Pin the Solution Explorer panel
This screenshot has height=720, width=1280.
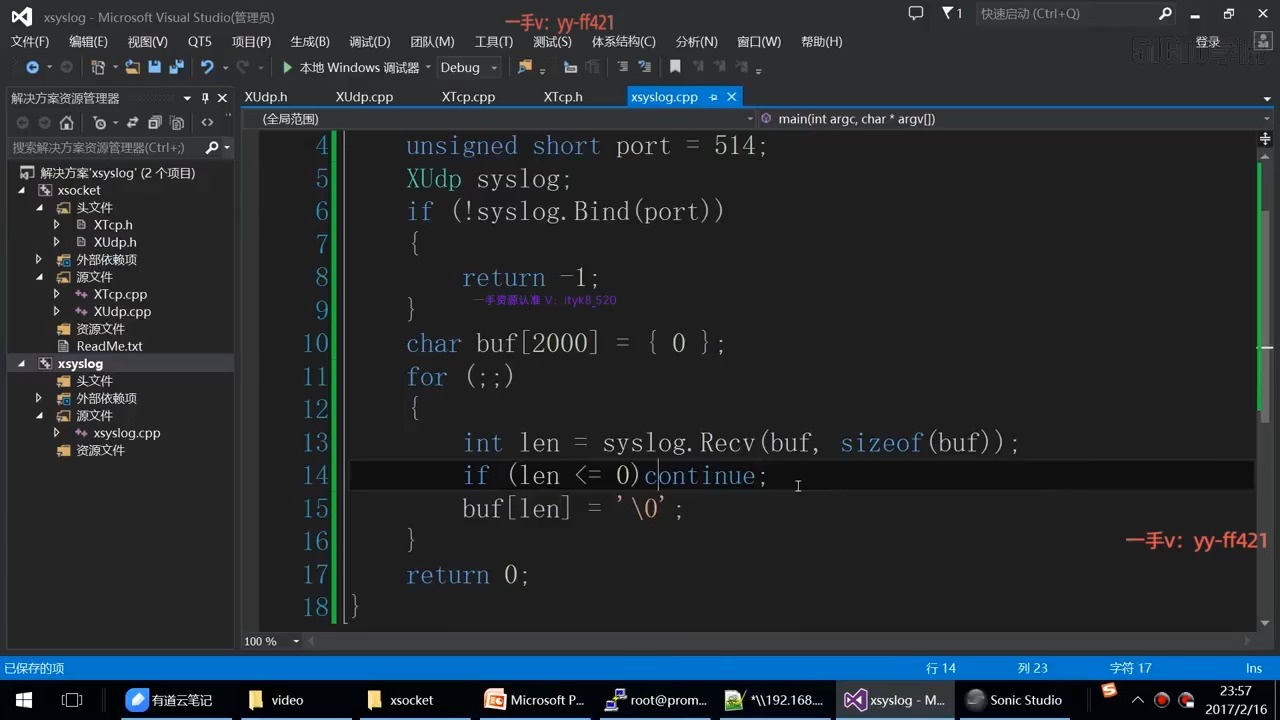206,98
